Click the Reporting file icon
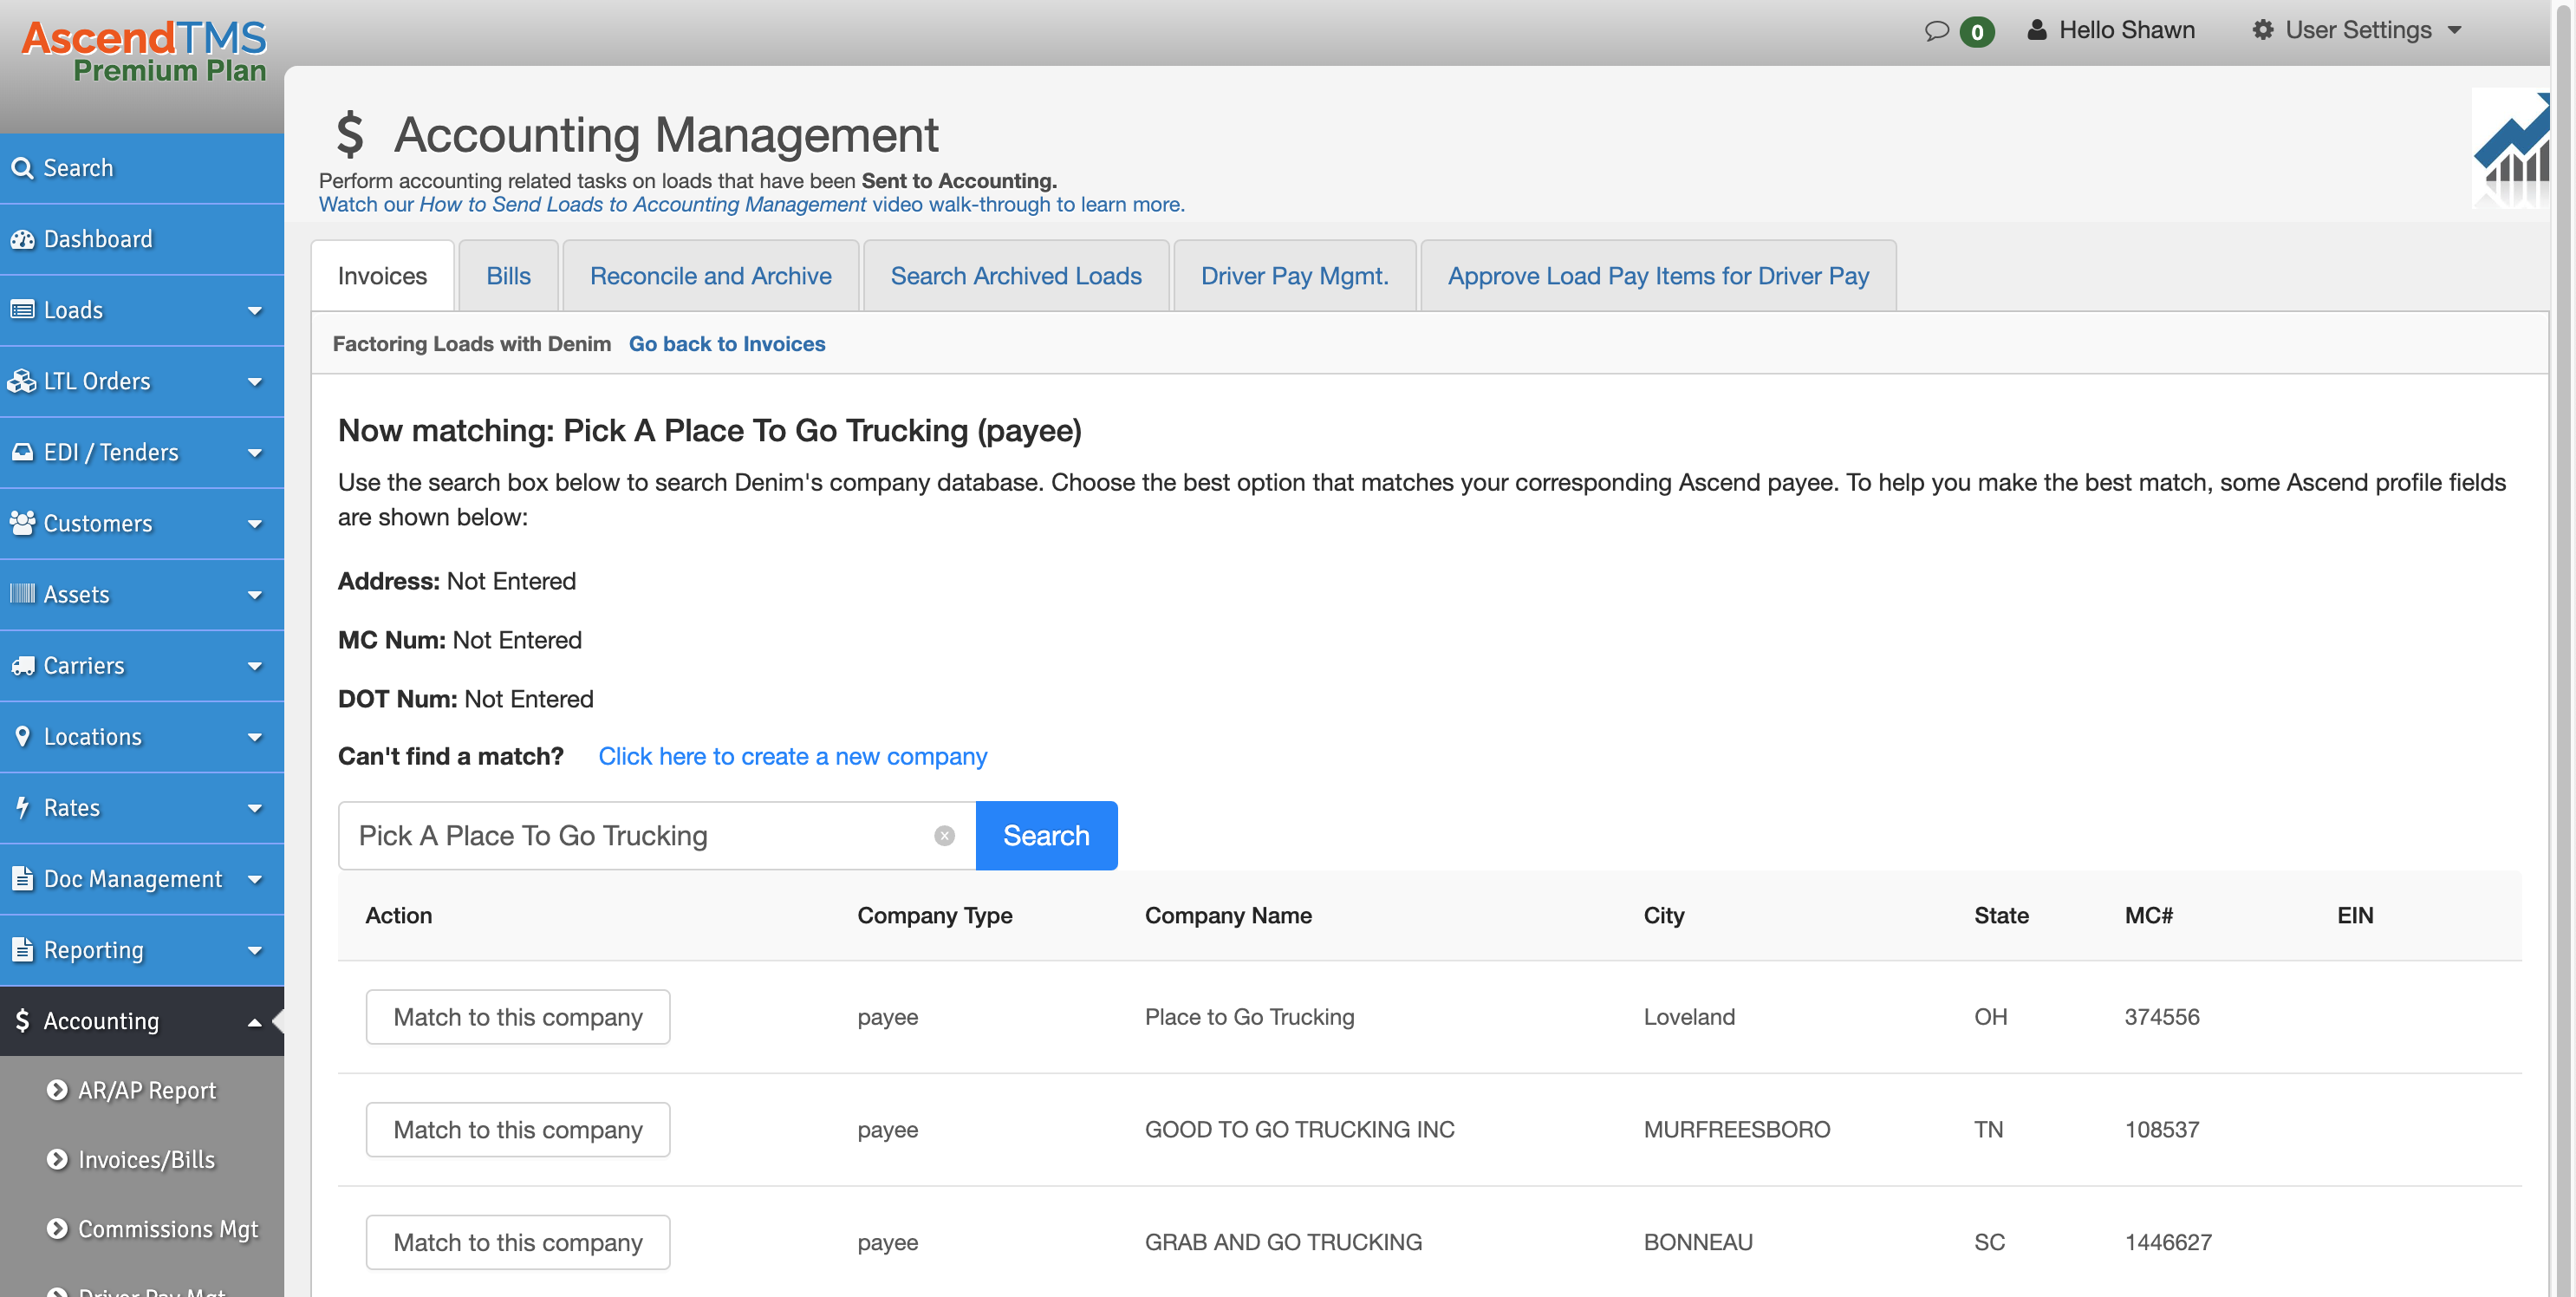The height and width of the screenshot is (1297, 2576). (22, 949)
